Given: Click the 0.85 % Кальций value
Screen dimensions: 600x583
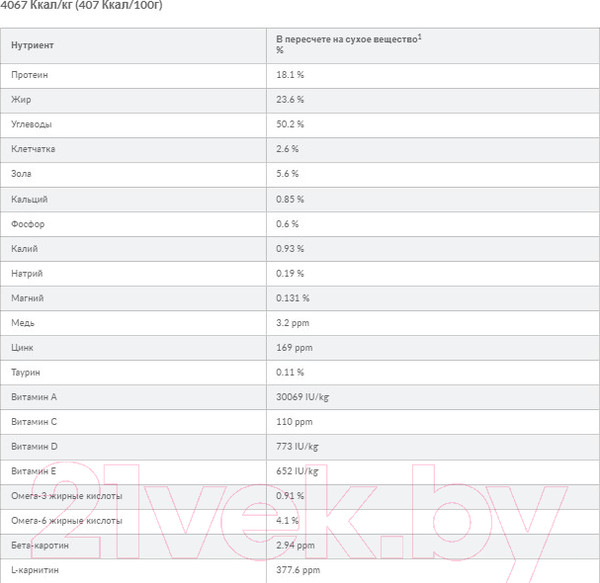Looking at the screenshot, I should [x=290, y=199].
